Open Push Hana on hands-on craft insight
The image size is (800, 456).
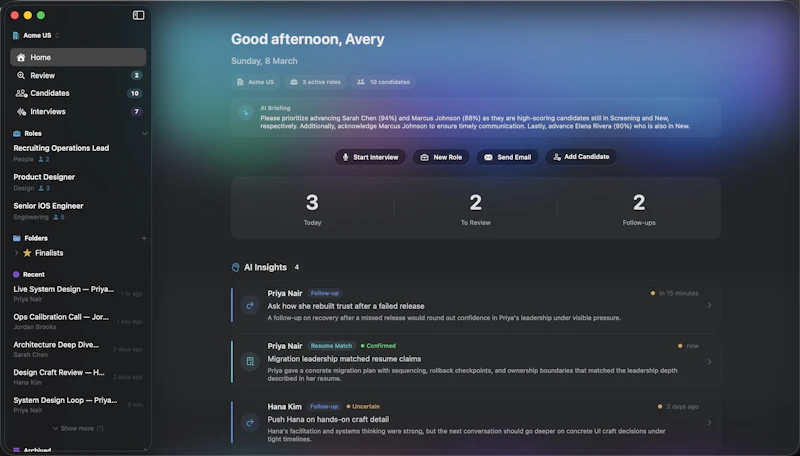tap(476, 422)
